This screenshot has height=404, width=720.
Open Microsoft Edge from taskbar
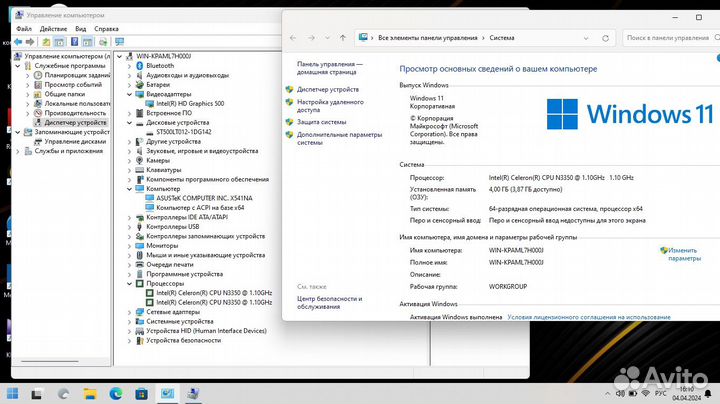tap(116, 393)
